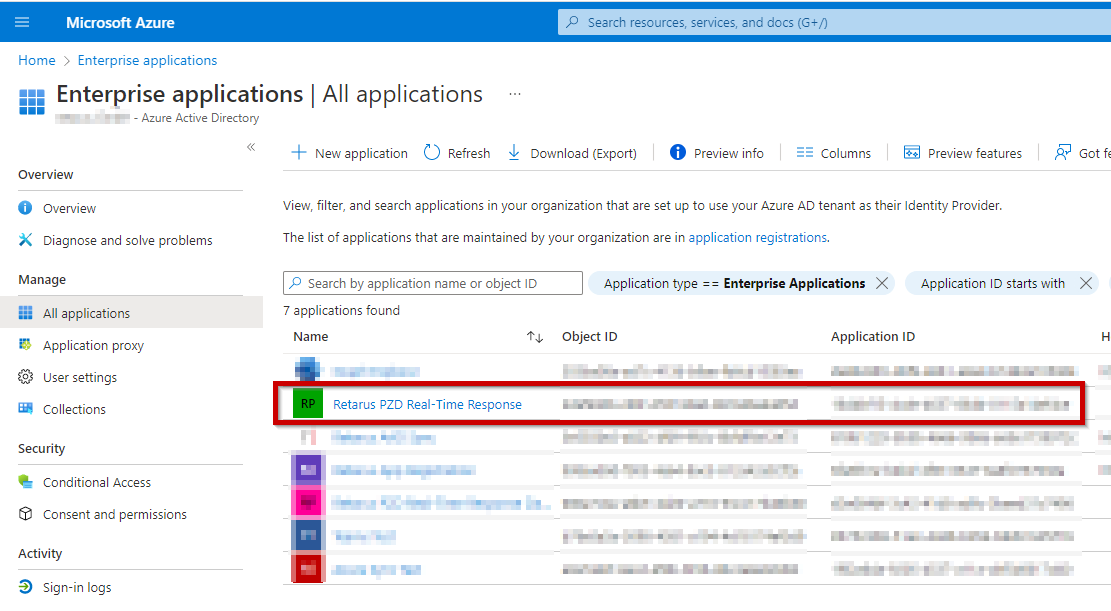
Task: Open the Azure portal hamburger menu
Action: click(x=22, y=22)
